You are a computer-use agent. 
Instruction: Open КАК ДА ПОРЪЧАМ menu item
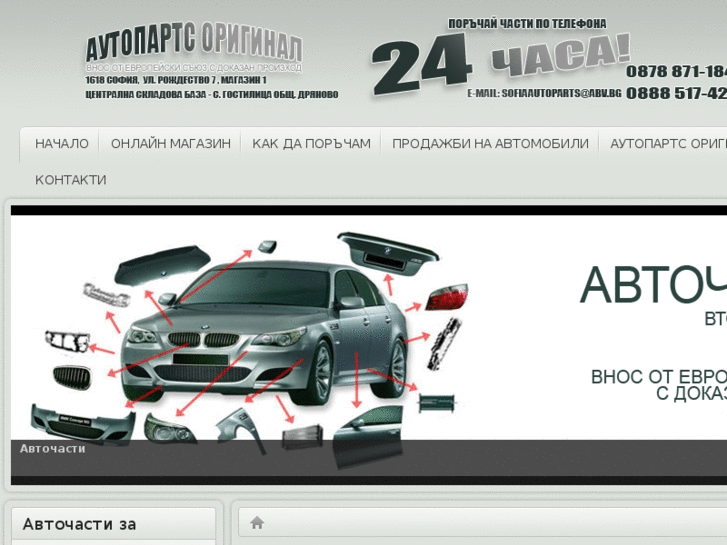tap(311, 144)
